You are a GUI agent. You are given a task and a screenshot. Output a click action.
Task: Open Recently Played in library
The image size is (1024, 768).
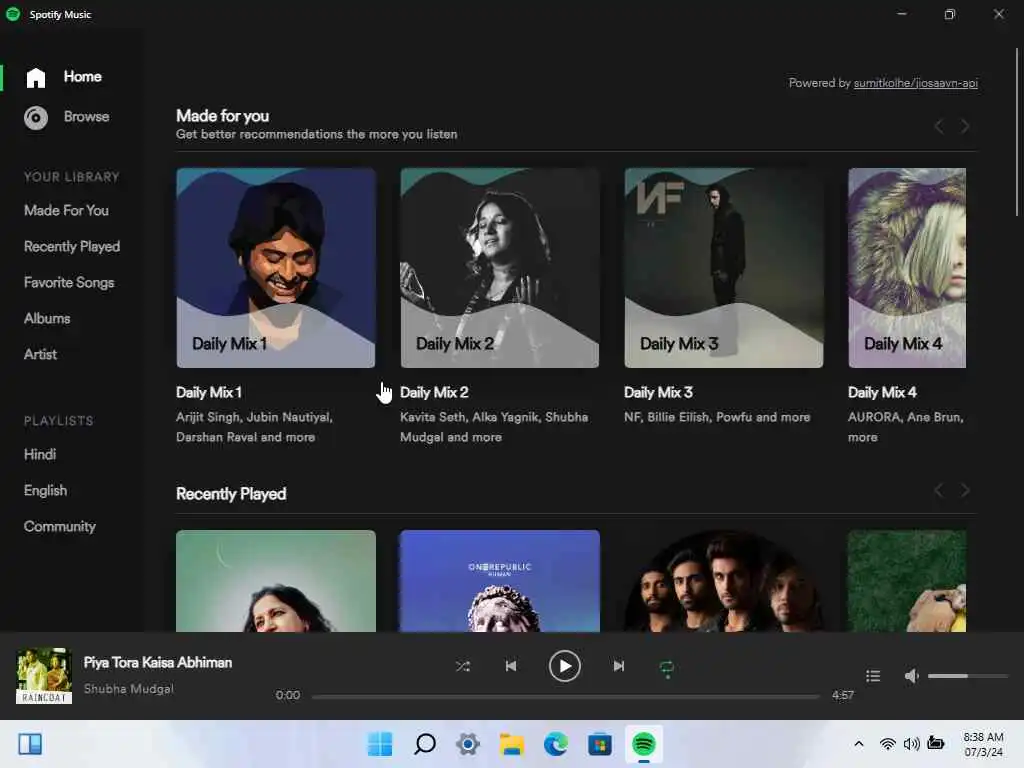tap(72, 246)
